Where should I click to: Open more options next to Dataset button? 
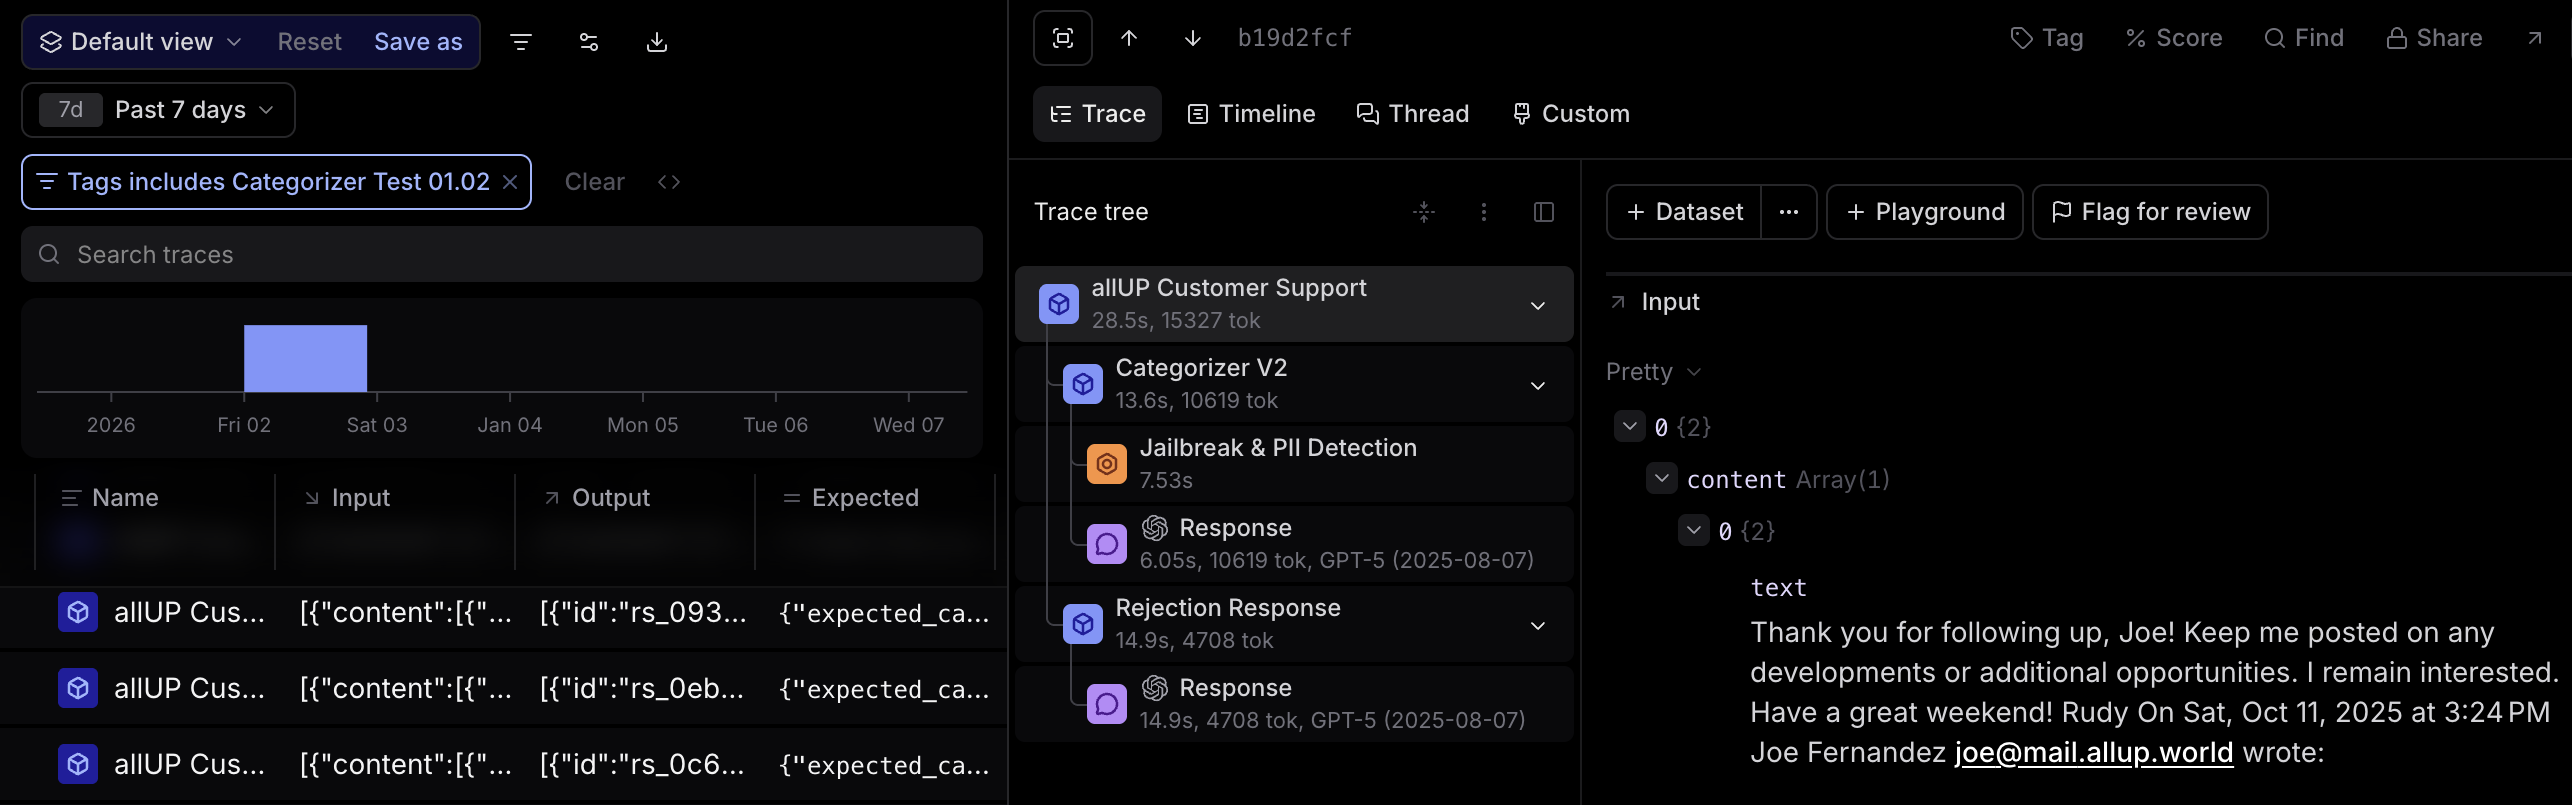1789,212
